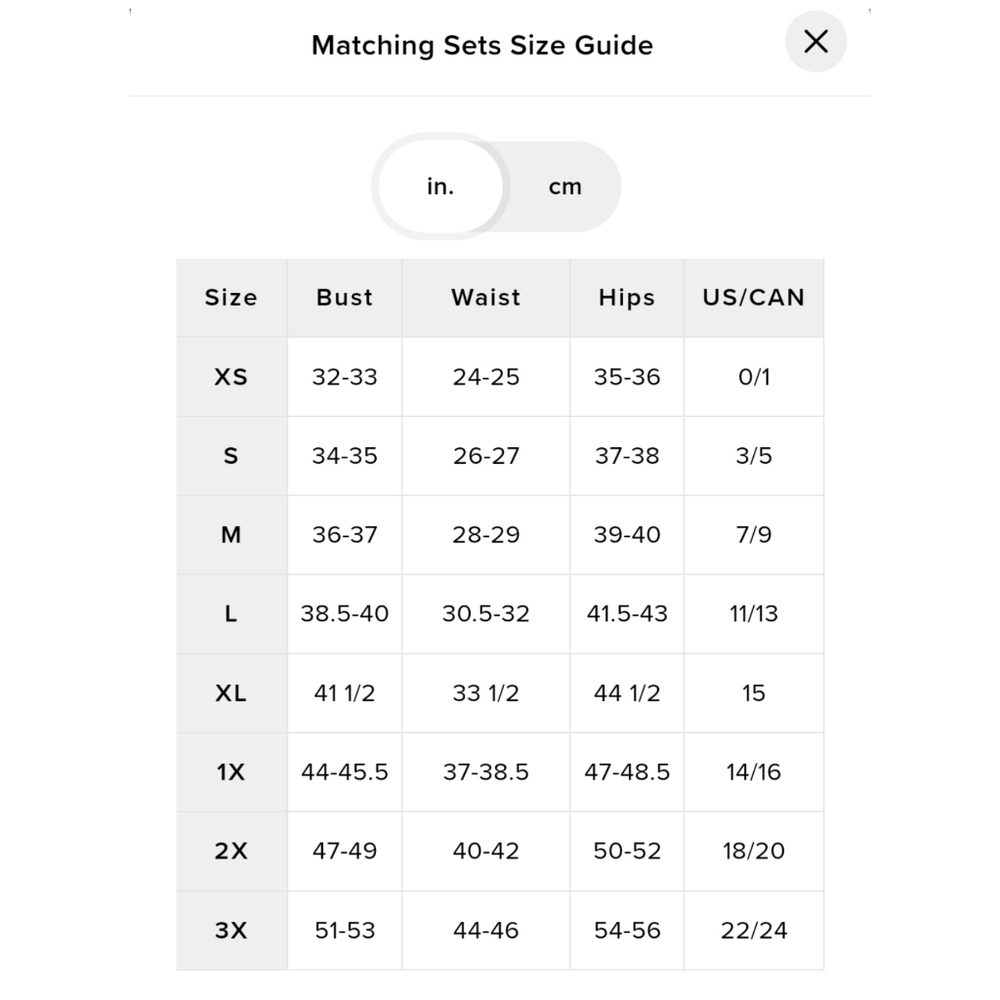The image size is (1000, 1000).
Task: Switch measurements to cm
Action: pos(565,187)
